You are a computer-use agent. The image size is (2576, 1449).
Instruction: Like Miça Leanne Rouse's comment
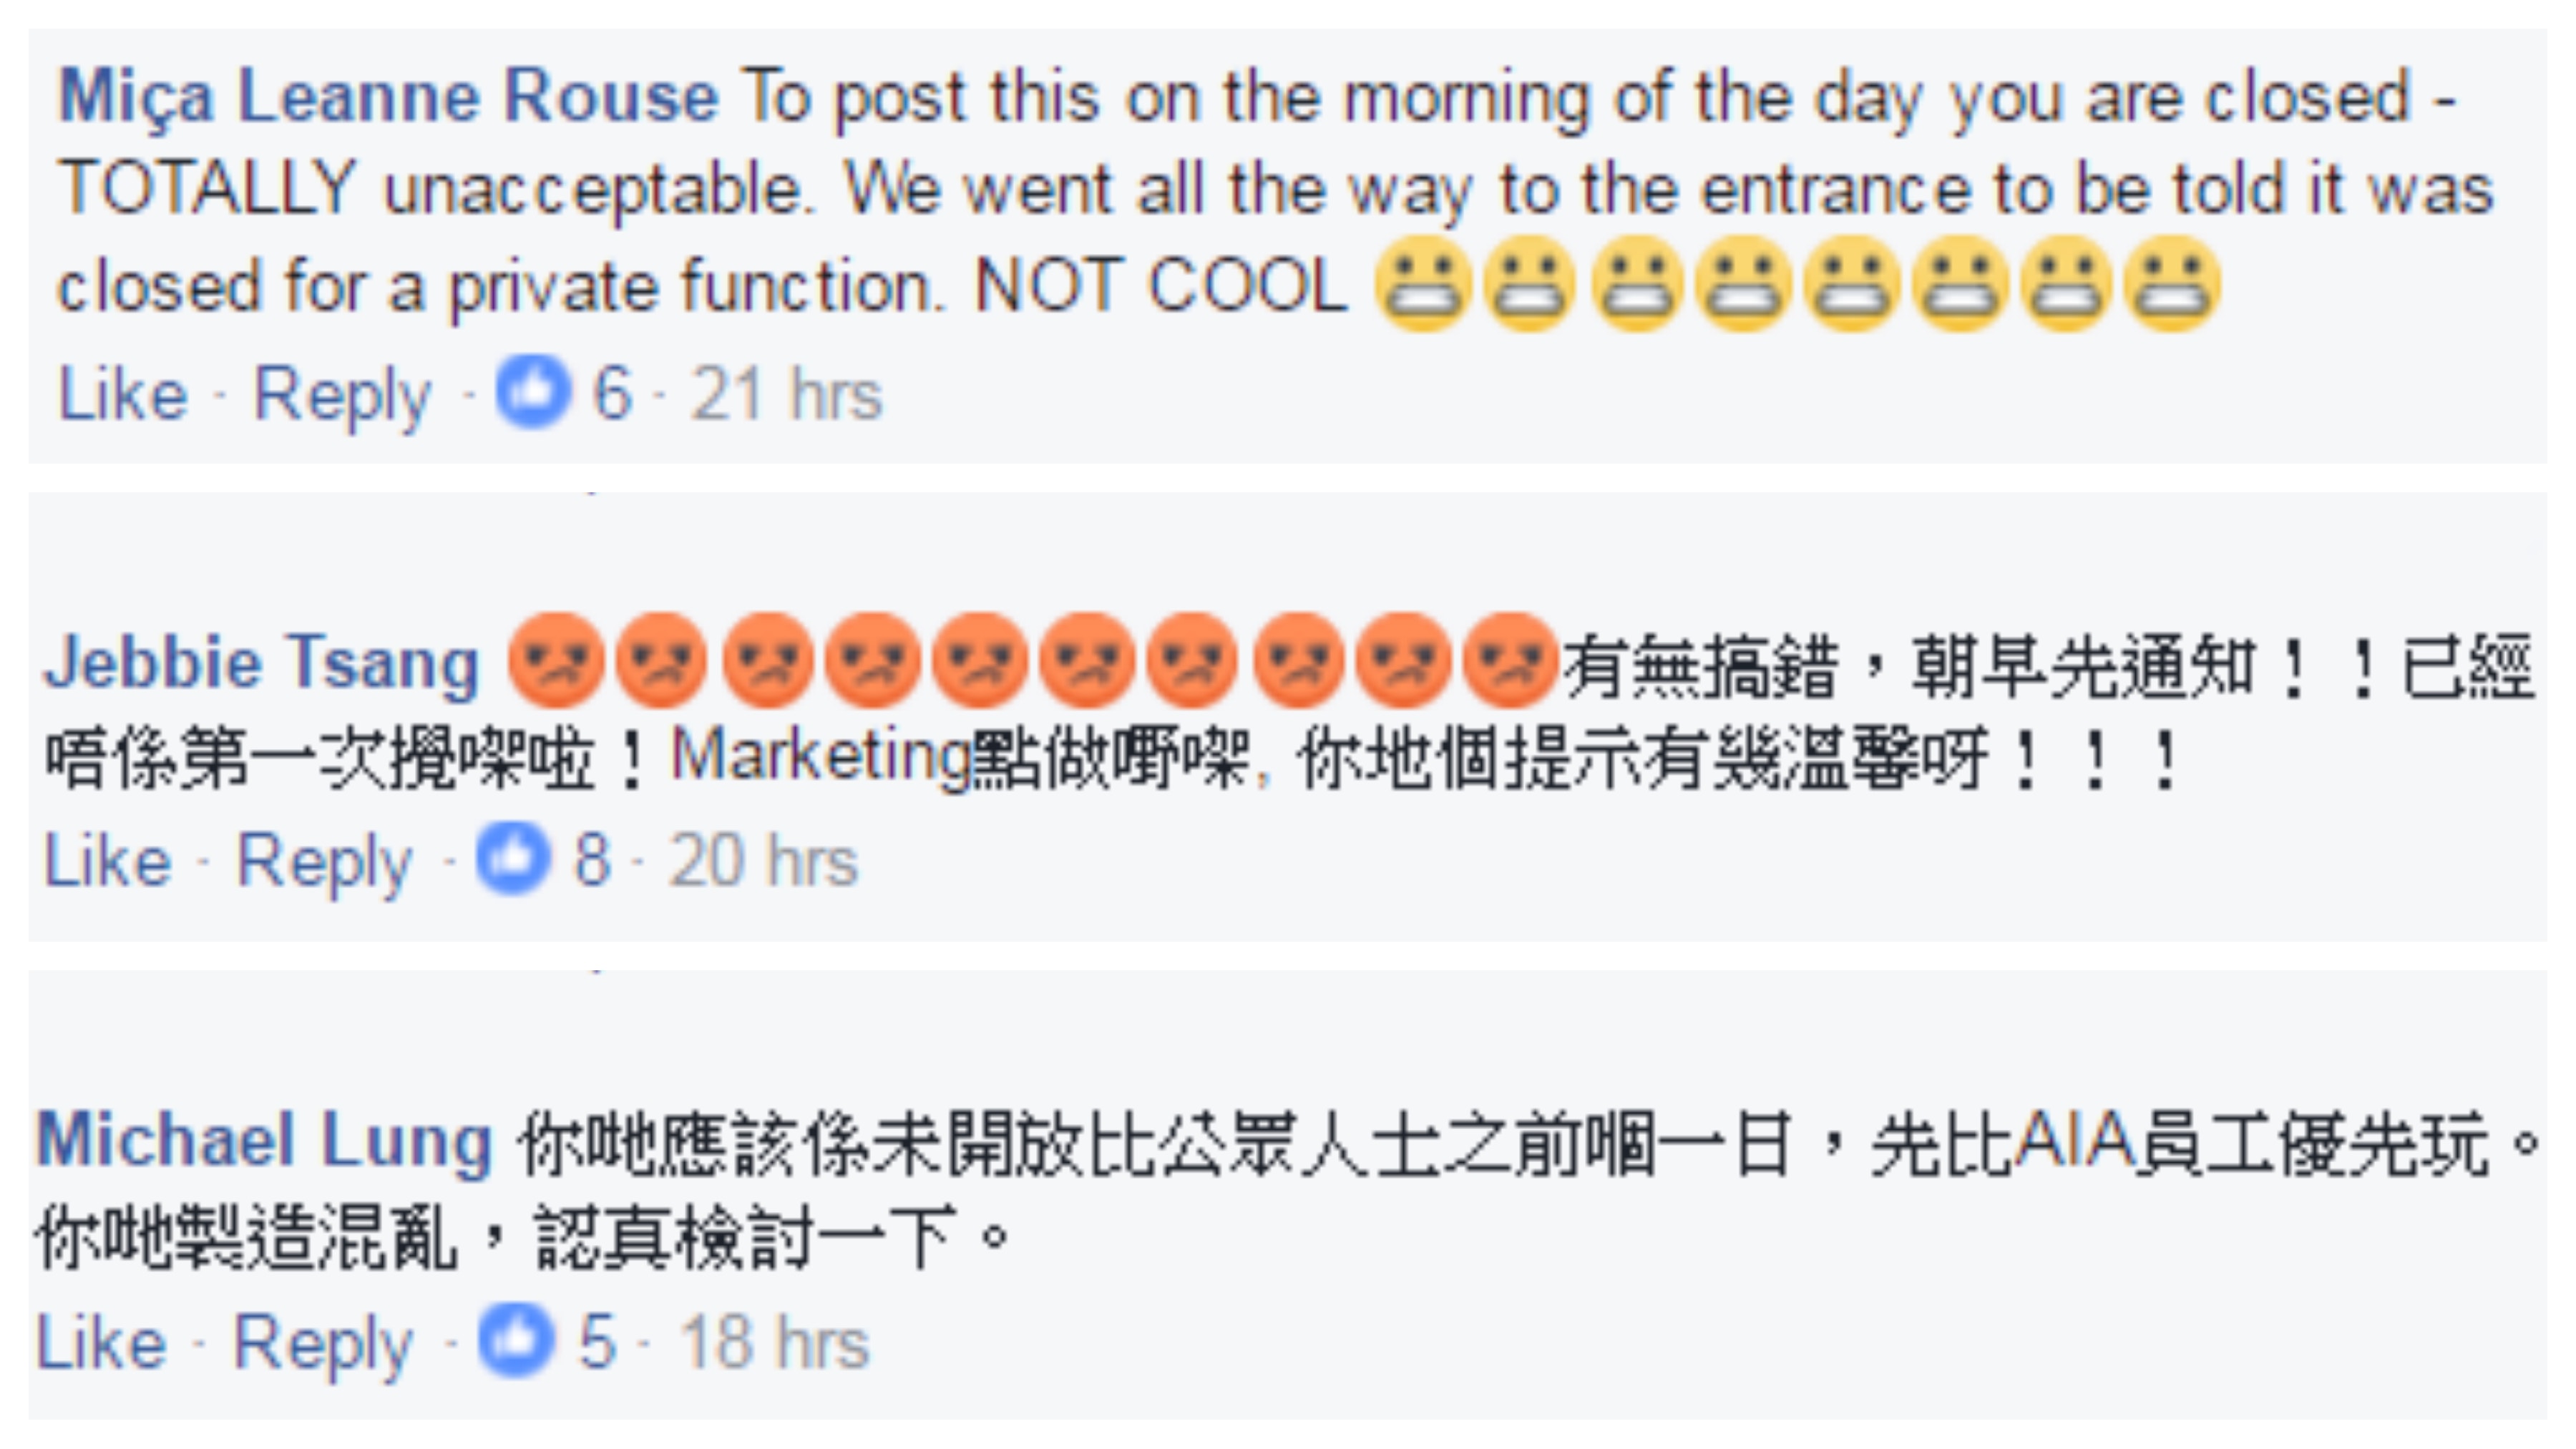[123, 394]
